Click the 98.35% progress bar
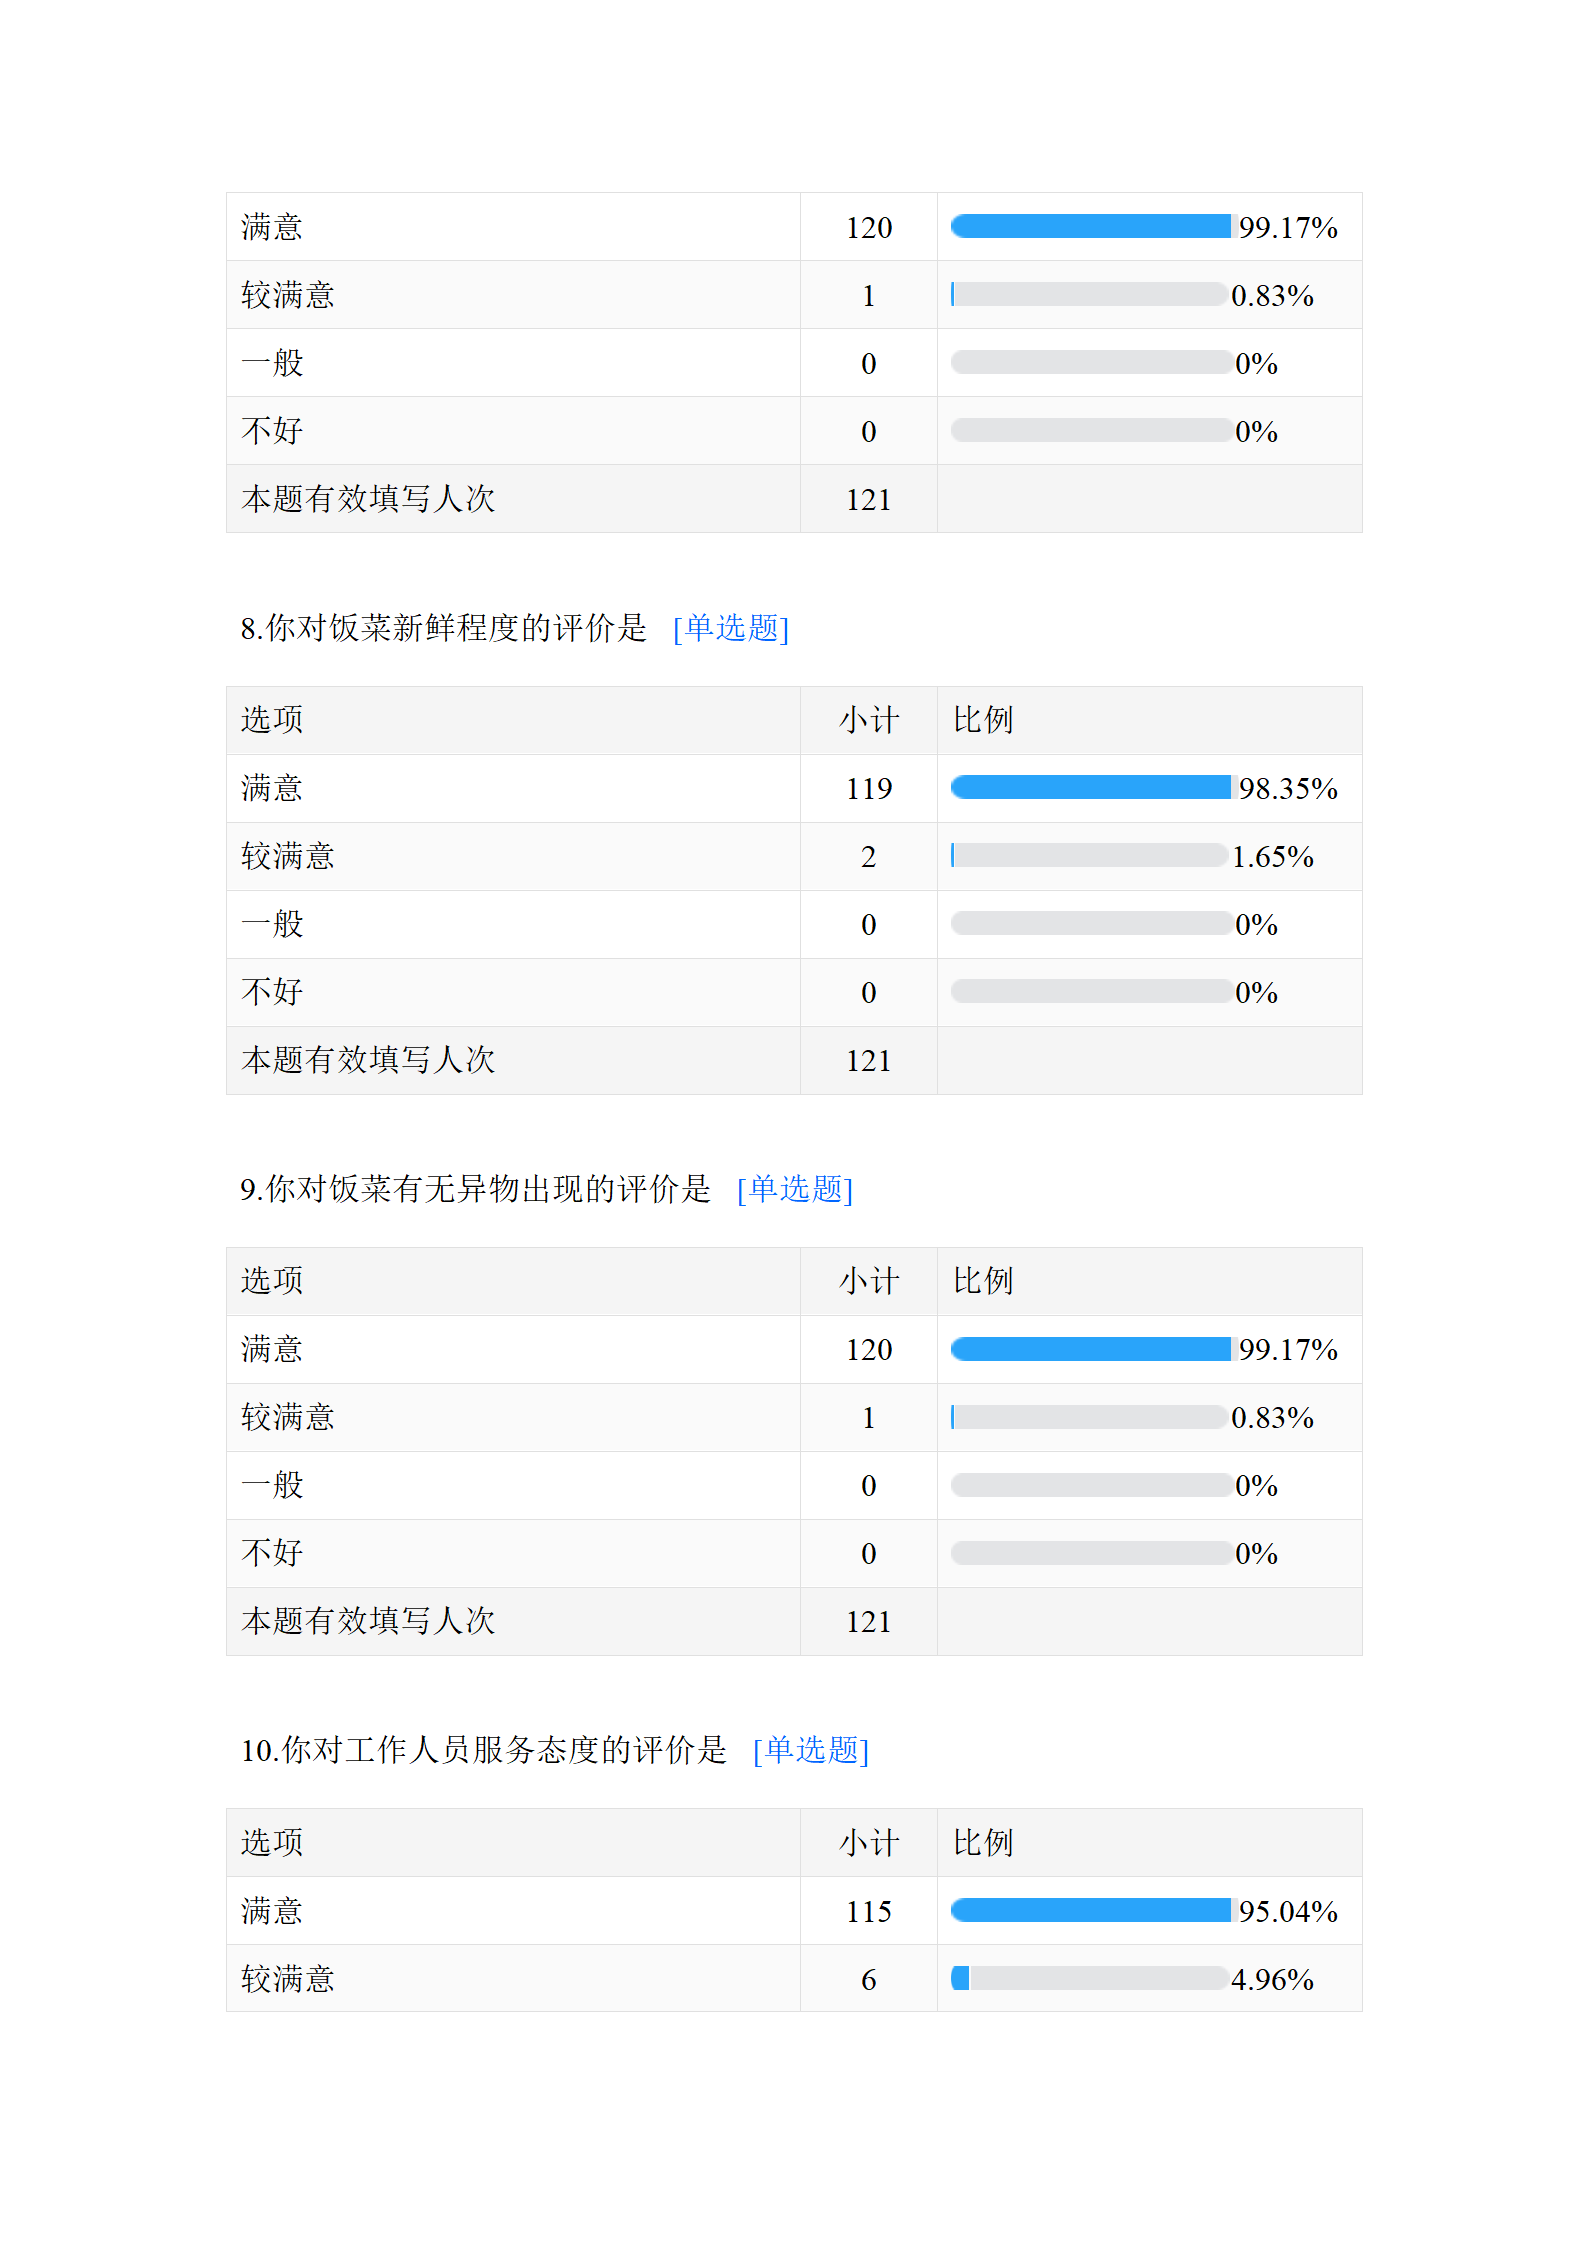 pyautogui.click(x=1091, y=788)
